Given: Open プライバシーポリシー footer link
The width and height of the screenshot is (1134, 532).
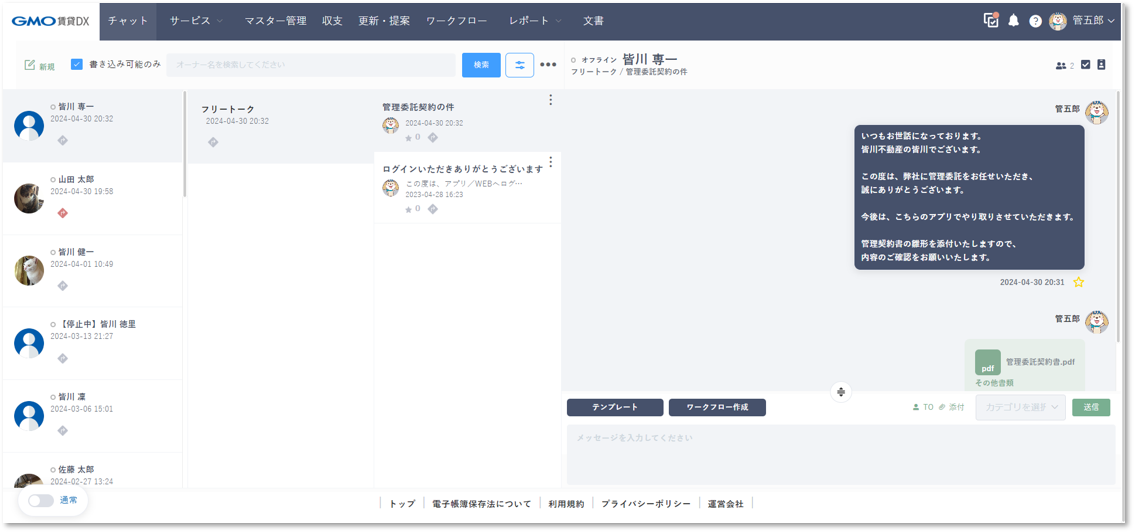Looking at the screenshot, I should coord(646,504).
